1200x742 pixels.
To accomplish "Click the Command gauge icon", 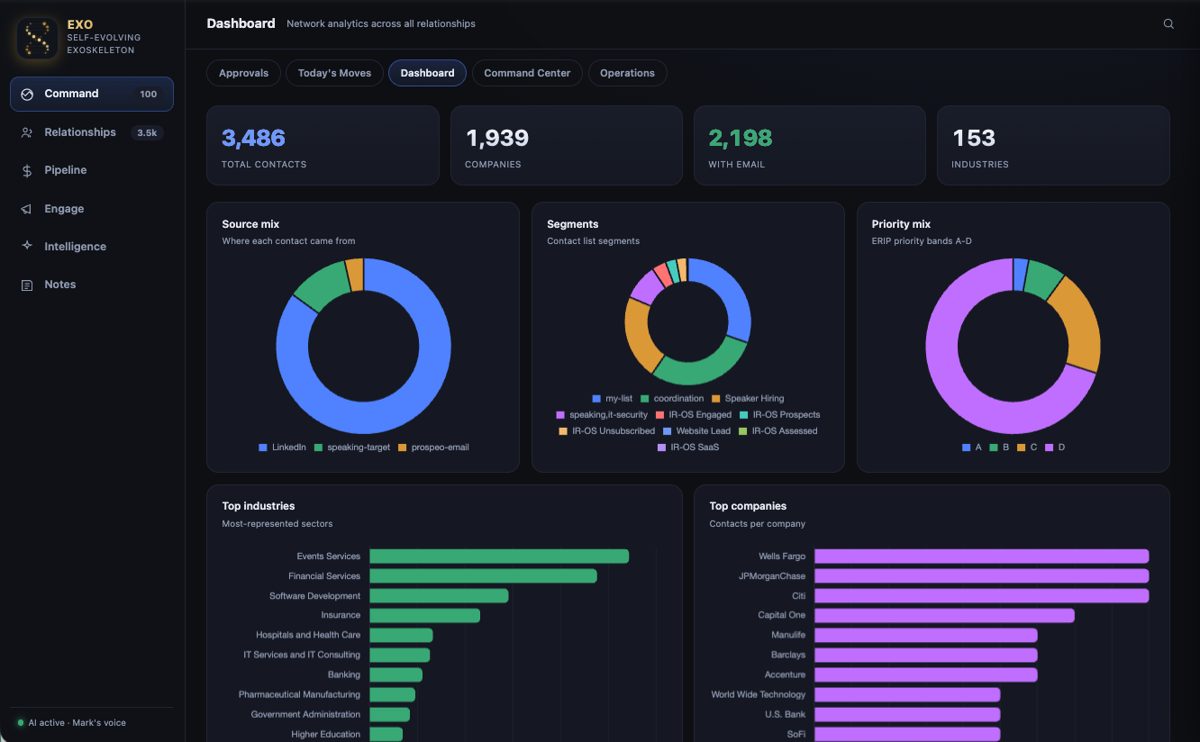I will pyautogui.click(x=27, y=94).
